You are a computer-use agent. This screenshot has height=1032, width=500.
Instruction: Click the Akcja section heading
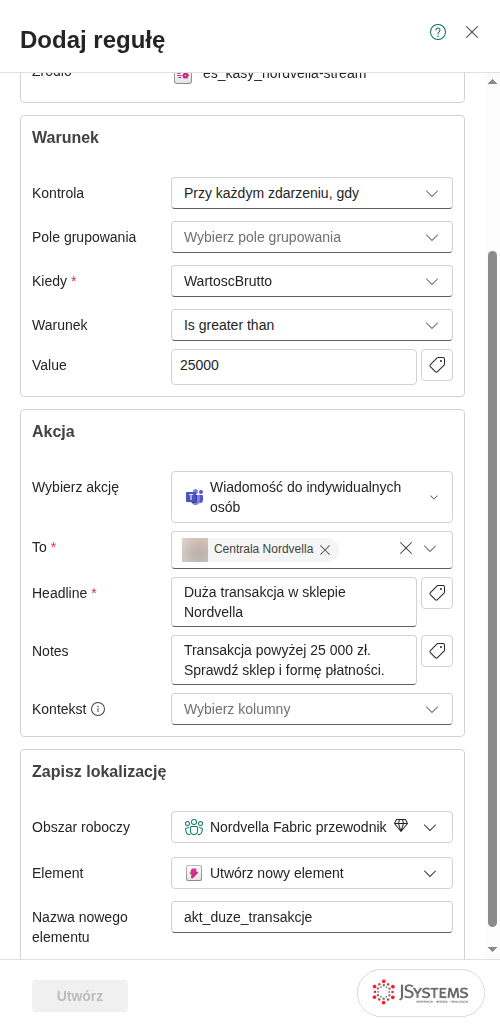[x=53, y=432]
